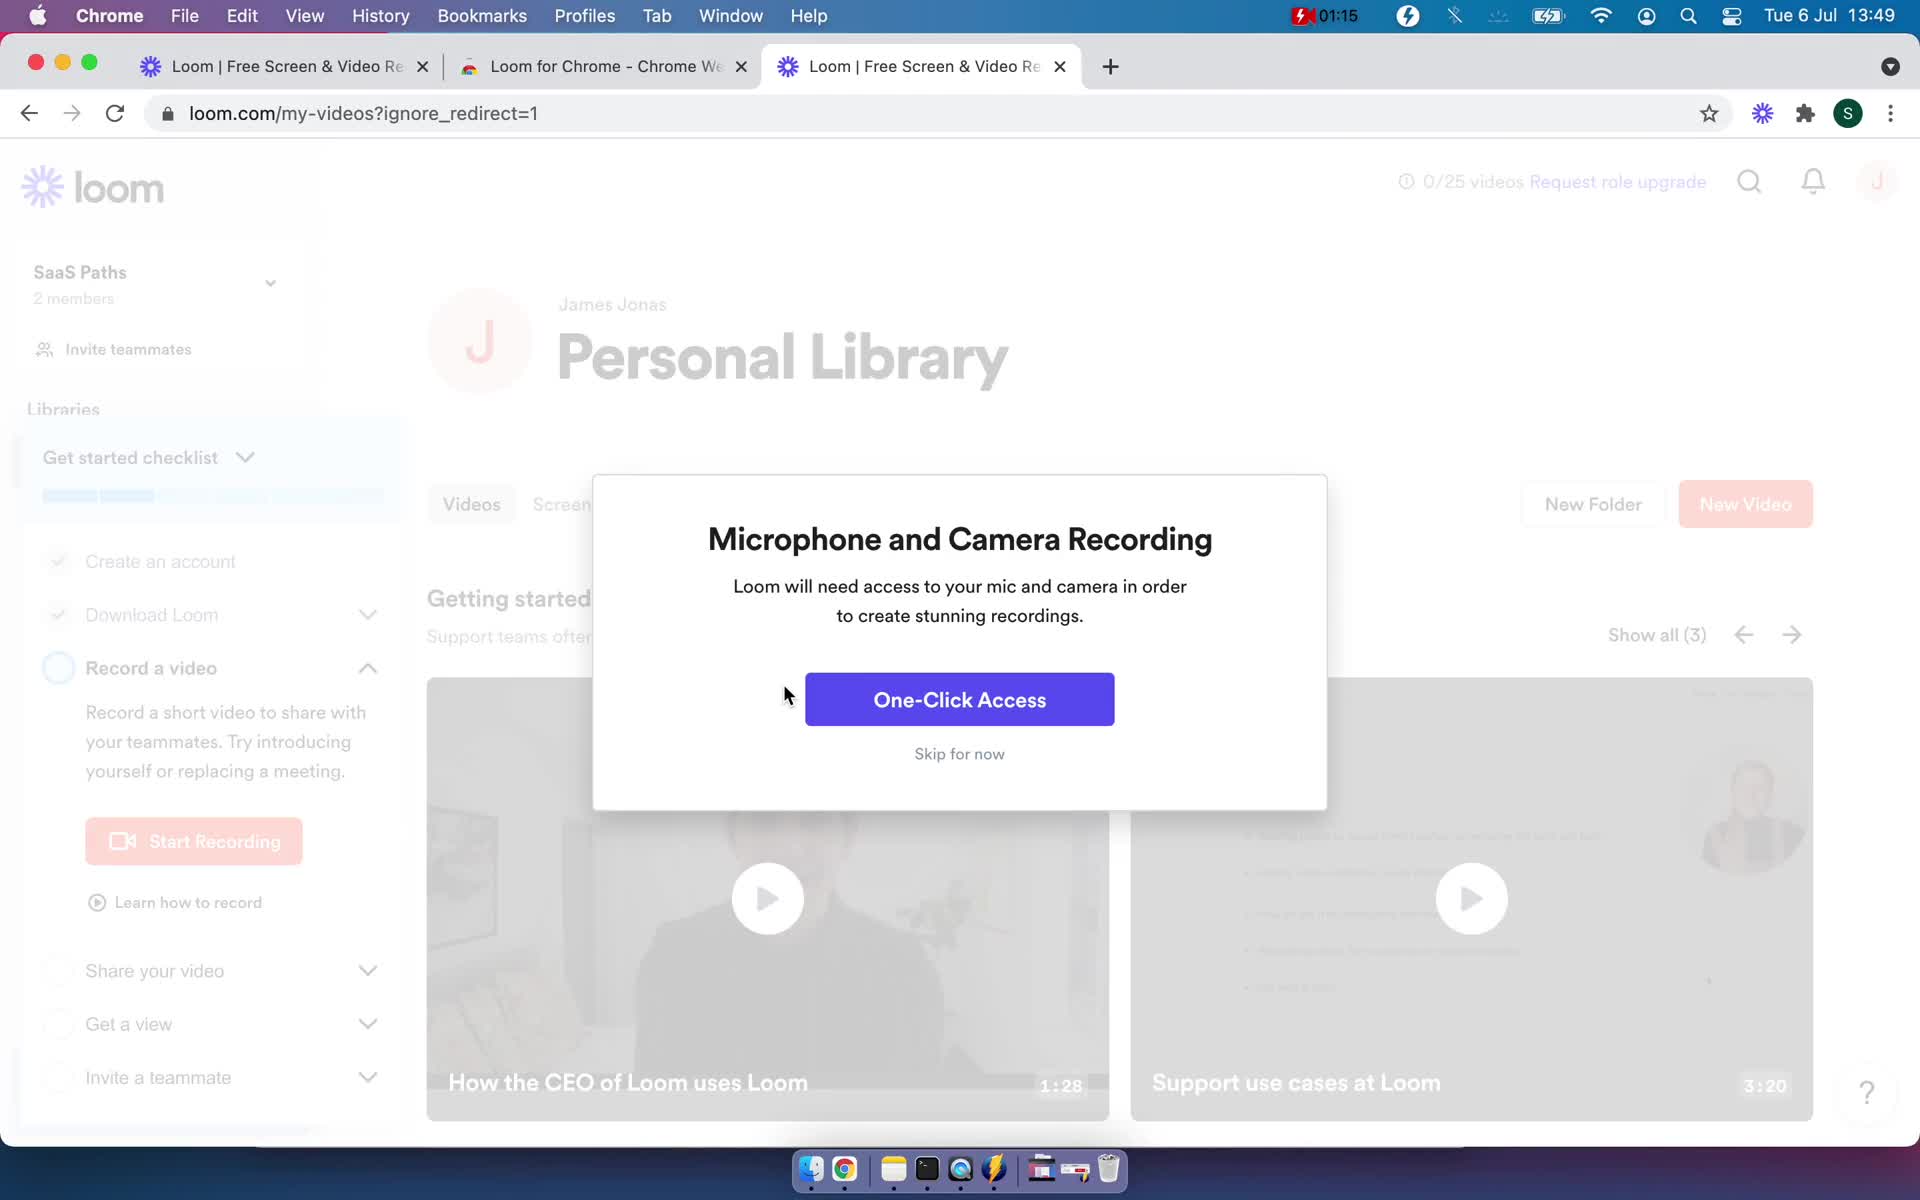Expand the SaaS Paths dropdown
This screenshot has height=1200, width=1920.
click(x=270, y=282)
